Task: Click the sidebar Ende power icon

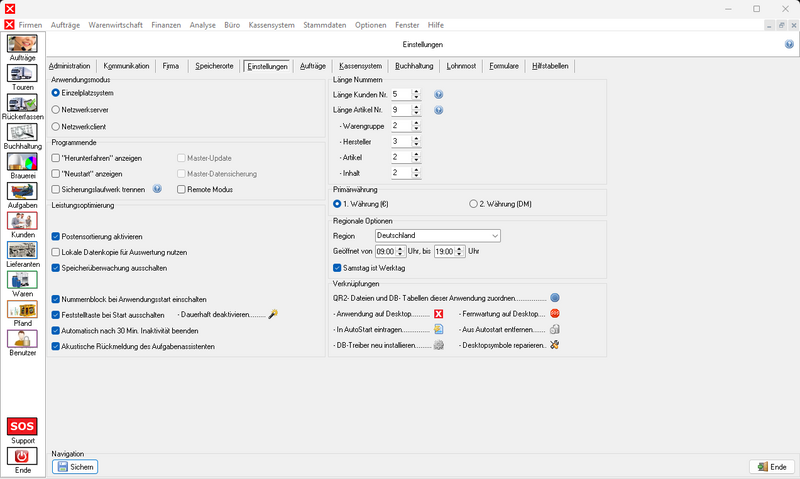Action: point(22,456)
